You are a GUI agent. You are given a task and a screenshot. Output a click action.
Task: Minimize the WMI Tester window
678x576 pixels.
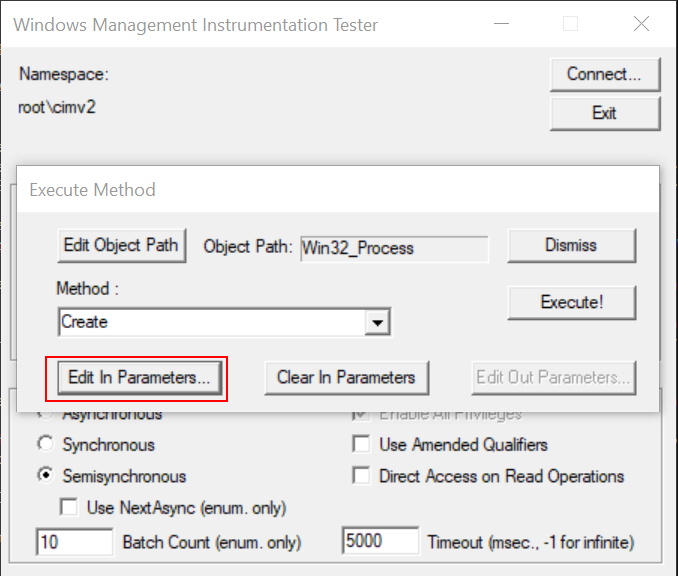coord(500,24)
